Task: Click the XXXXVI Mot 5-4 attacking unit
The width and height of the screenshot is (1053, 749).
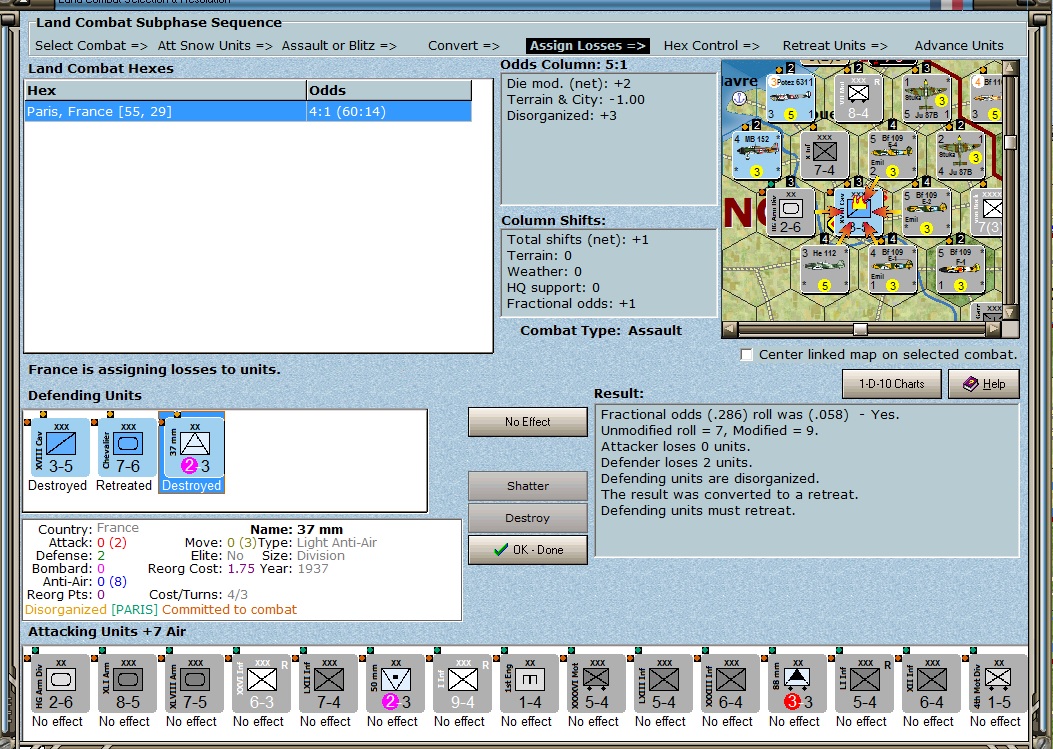Action: pyautogui.click(x=596, y=683)
